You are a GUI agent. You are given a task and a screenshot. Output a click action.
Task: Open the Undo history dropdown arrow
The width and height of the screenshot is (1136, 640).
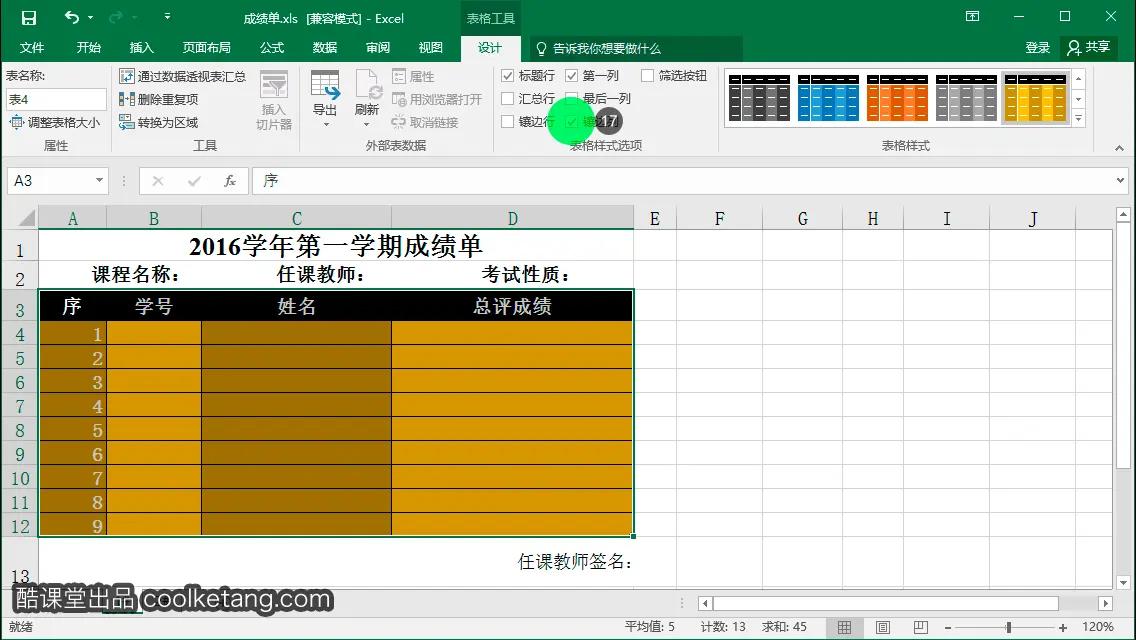[91, 17]
